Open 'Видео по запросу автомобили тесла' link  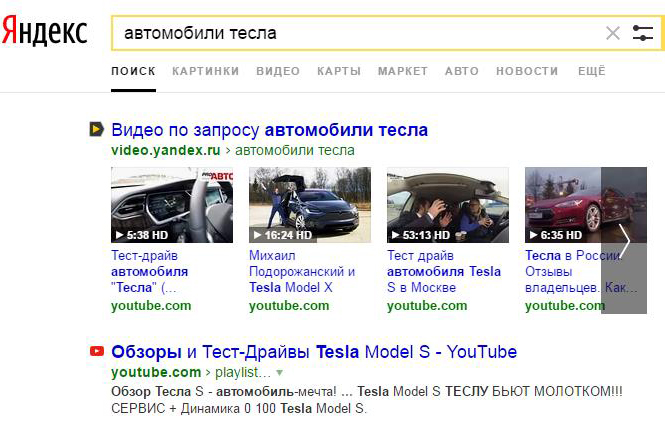[x=269, y=130]
